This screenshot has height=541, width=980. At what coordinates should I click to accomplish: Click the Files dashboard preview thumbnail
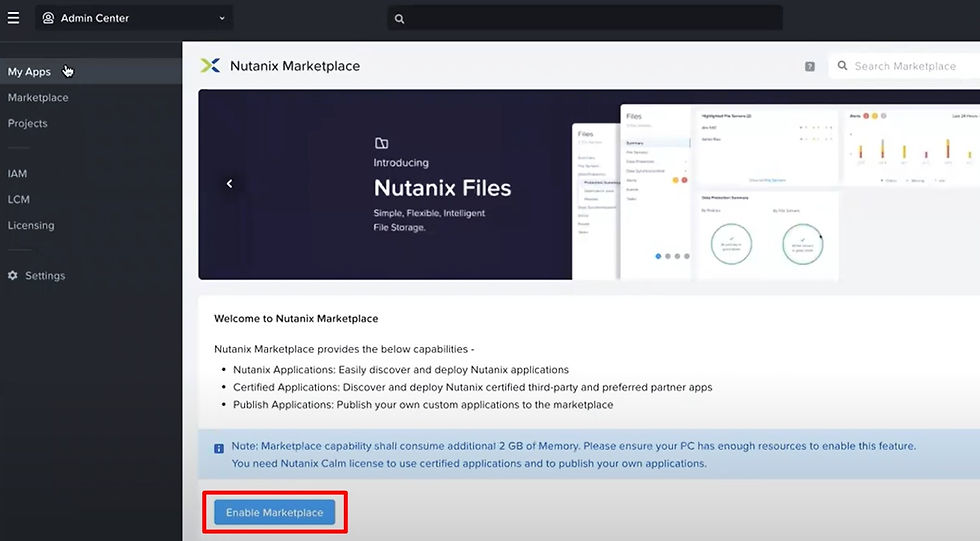click(x=776, y=191)
